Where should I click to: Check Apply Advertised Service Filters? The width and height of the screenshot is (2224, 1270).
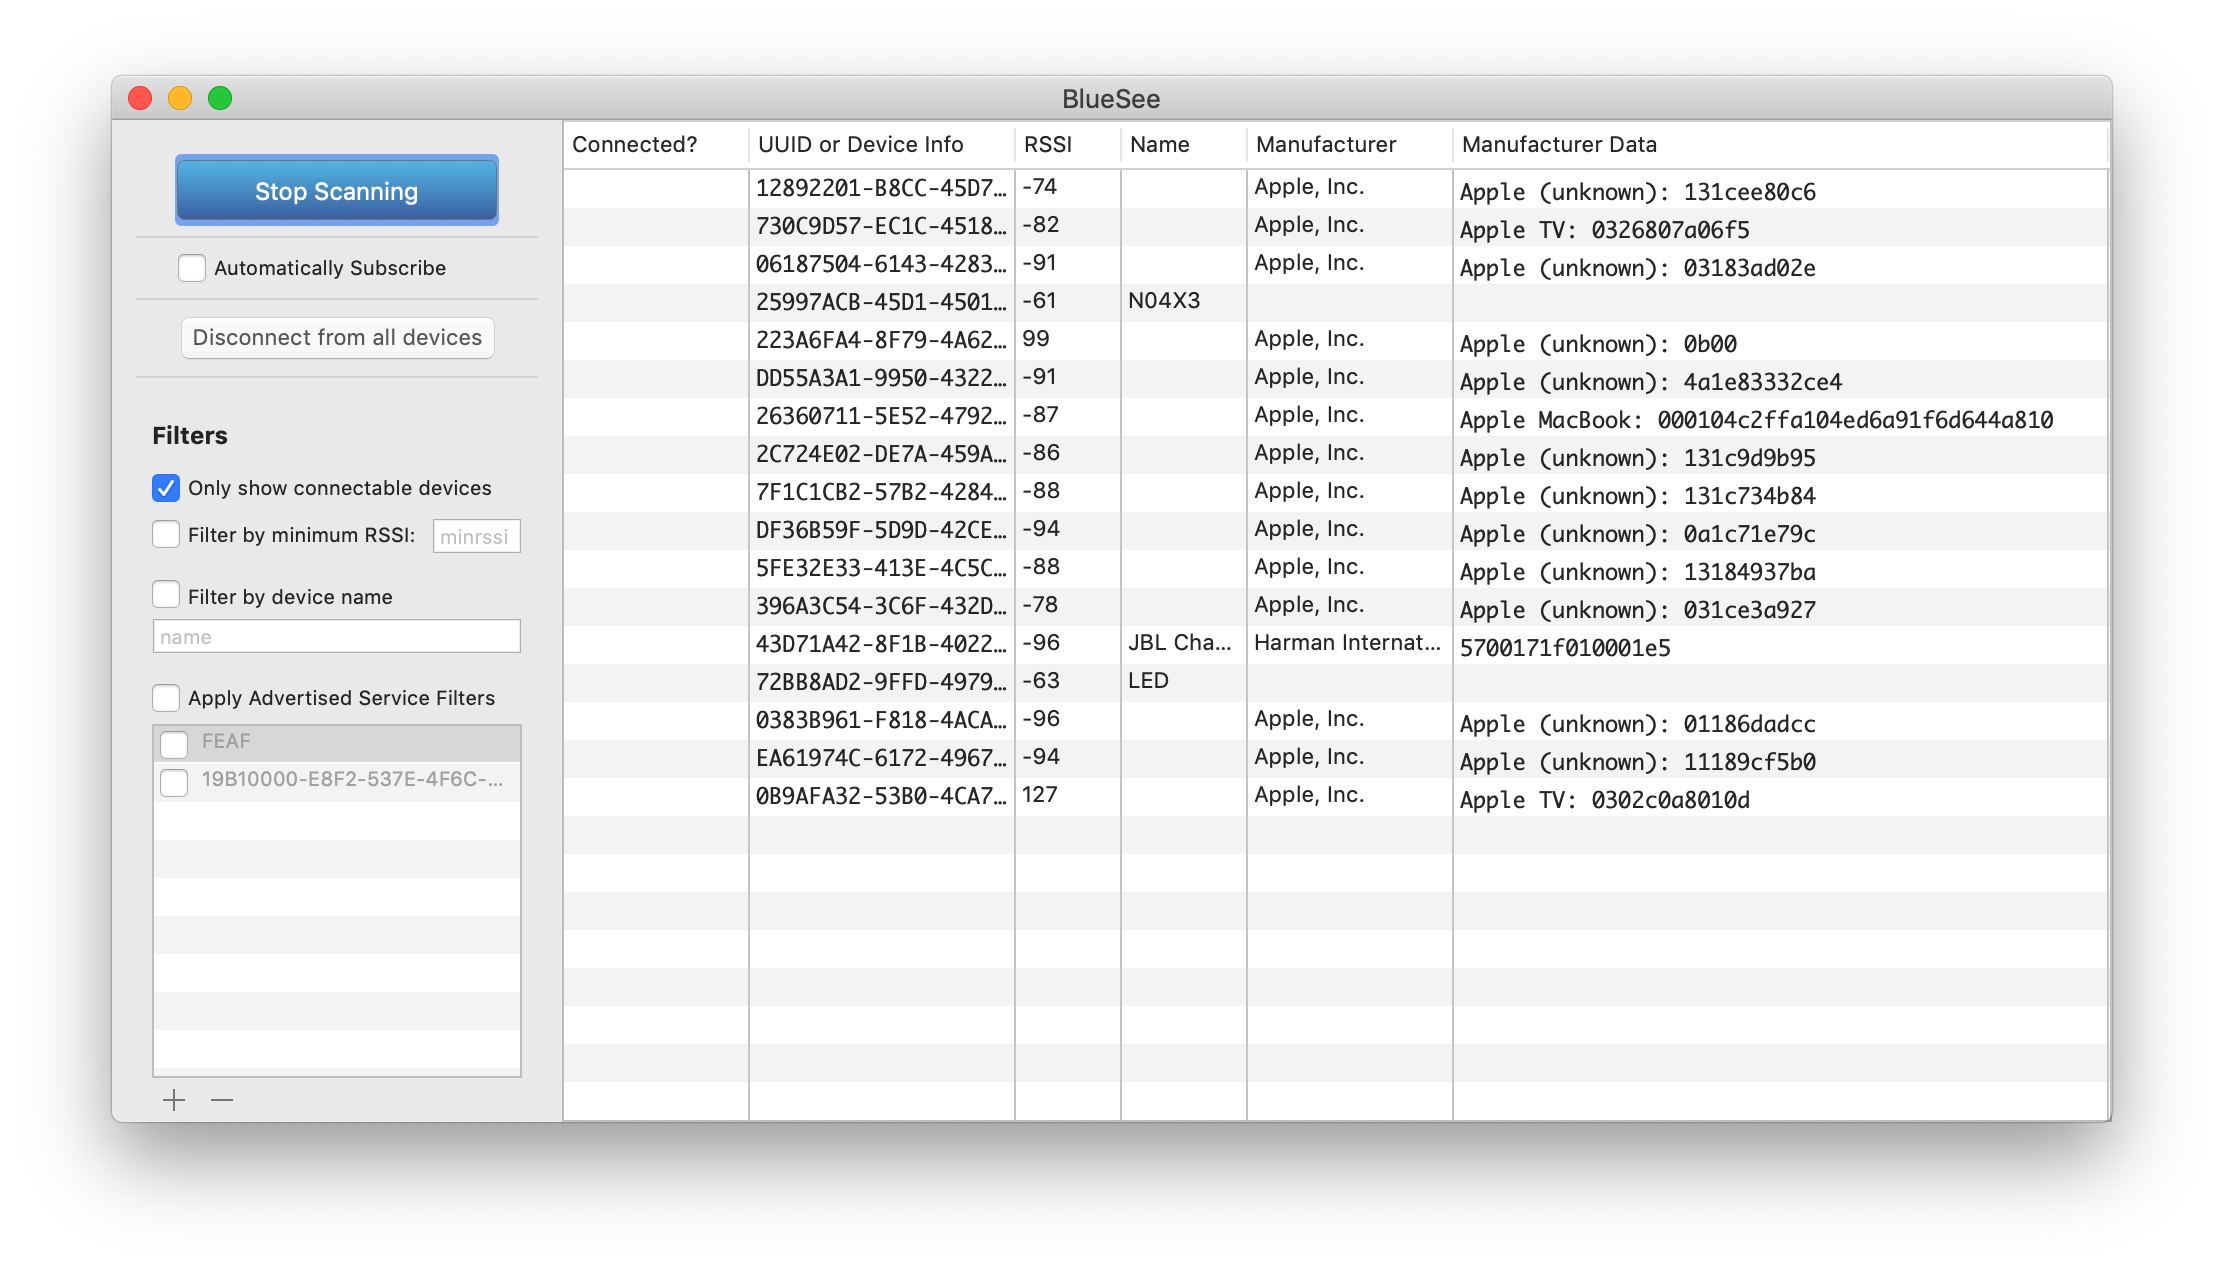(166, 698)
